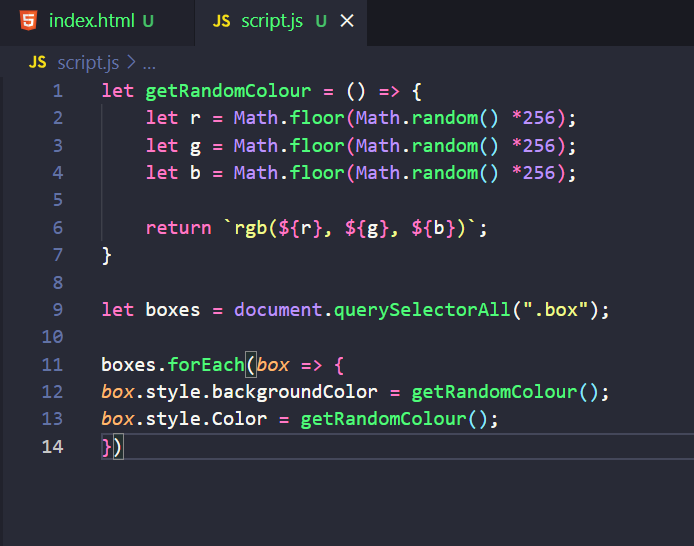
Task: Click line number 11 in gutter
Action: [53, 365]
